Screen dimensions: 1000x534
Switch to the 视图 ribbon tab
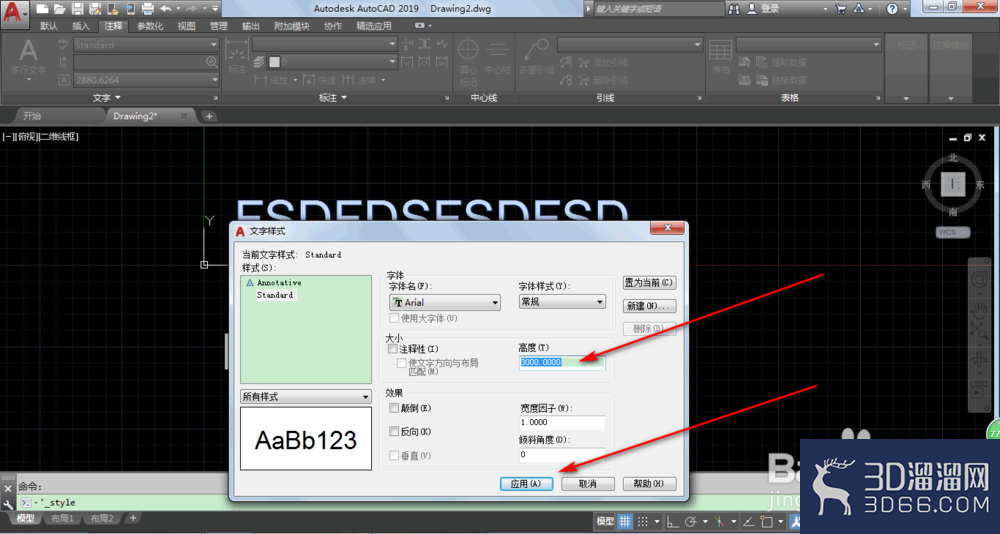coord(186,26)
